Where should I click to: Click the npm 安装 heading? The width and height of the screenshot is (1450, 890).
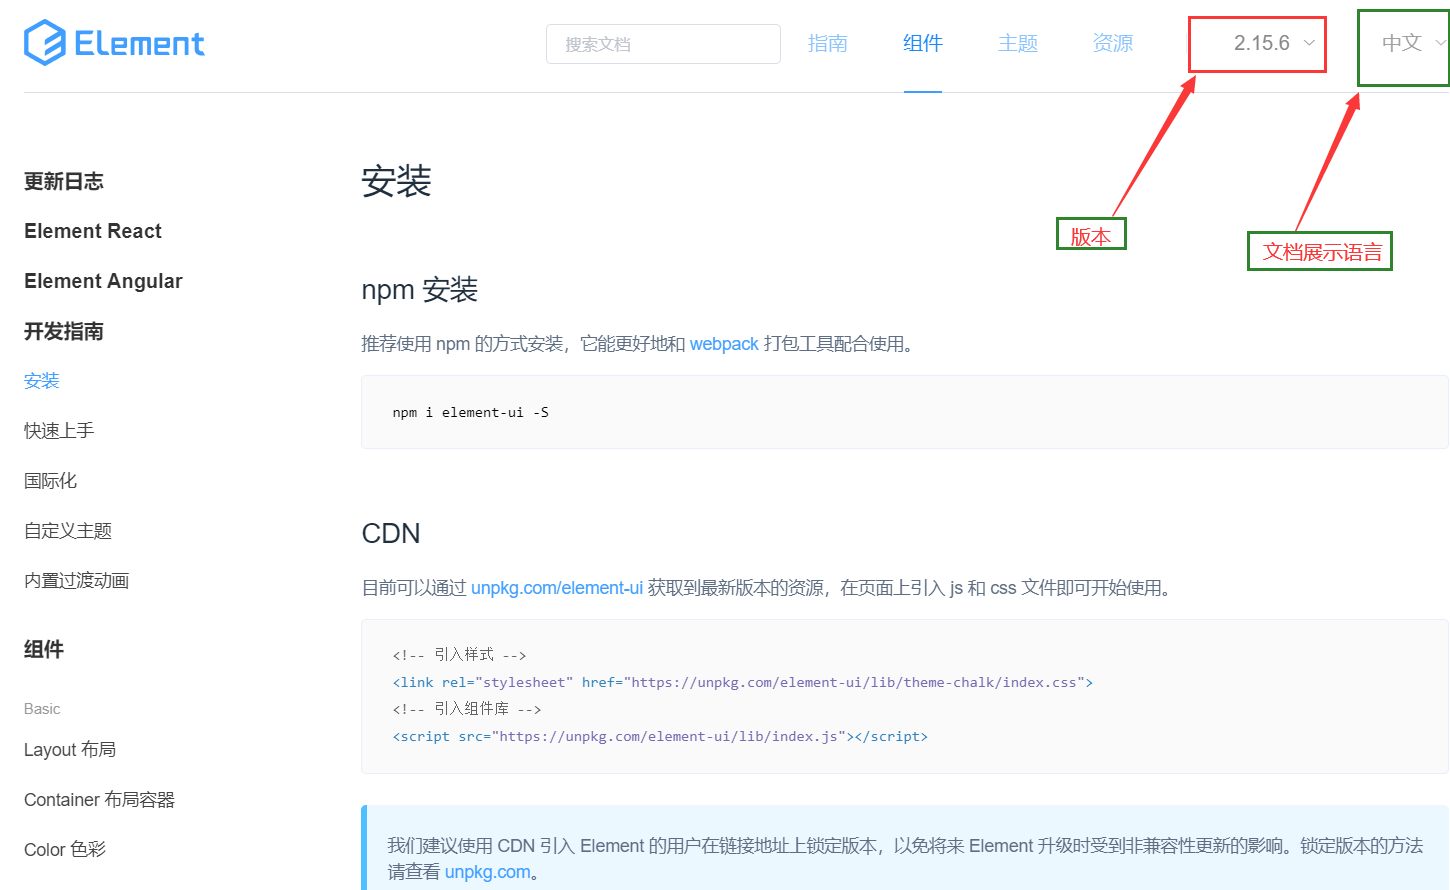pos(420,290)
